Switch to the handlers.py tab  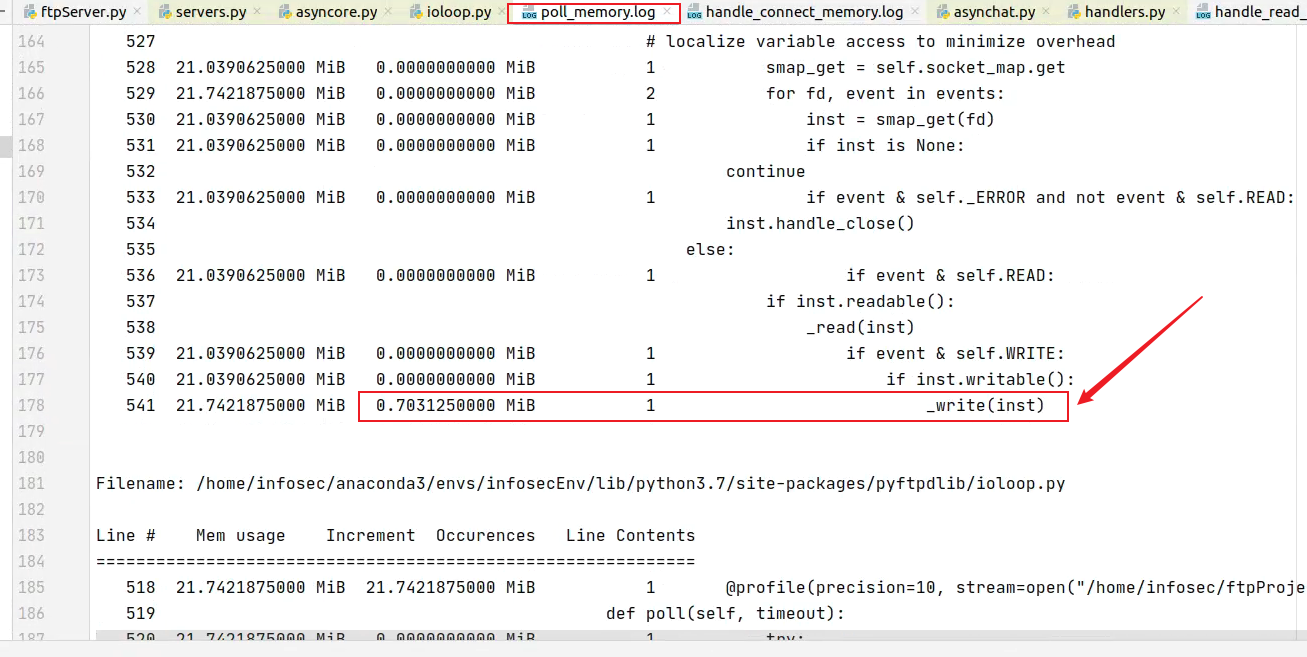pyautogui.click(x=1124, y=13)
